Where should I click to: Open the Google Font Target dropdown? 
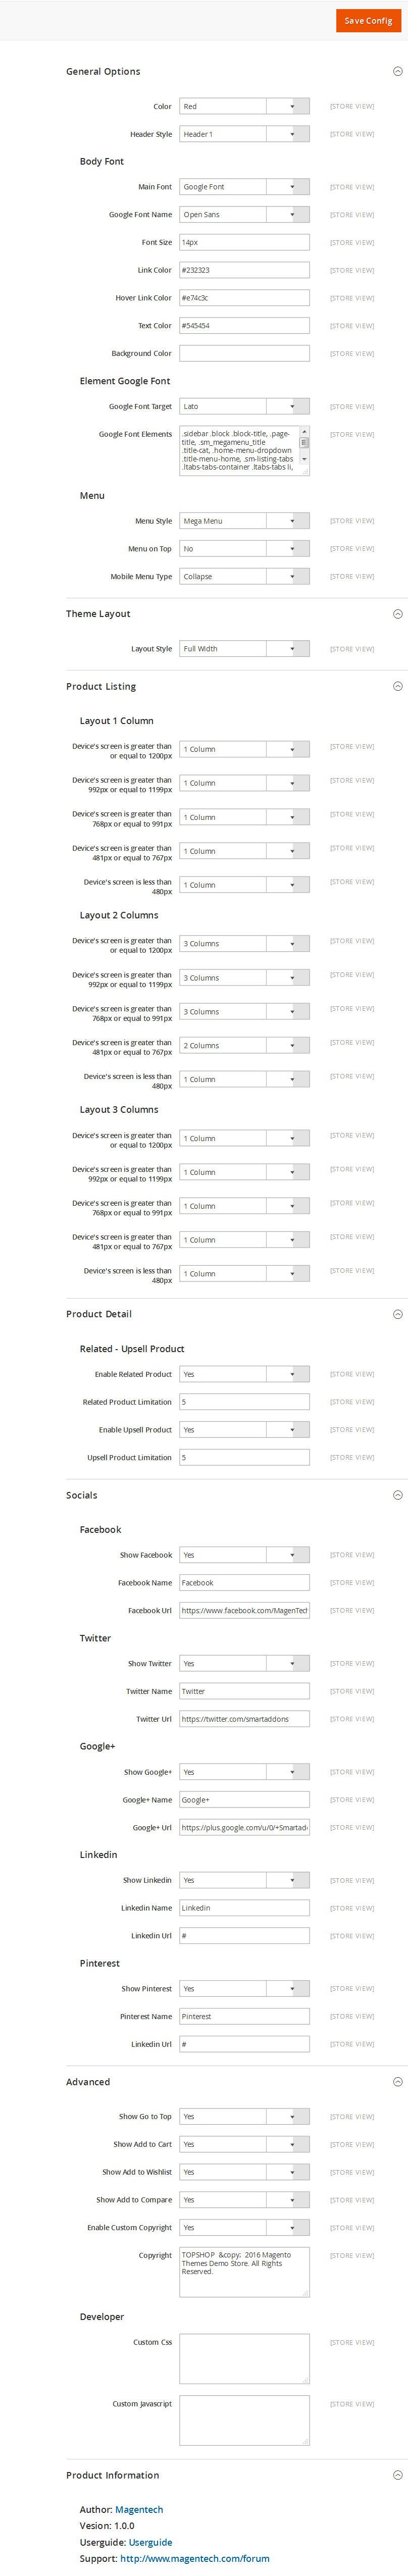point(244,406)
